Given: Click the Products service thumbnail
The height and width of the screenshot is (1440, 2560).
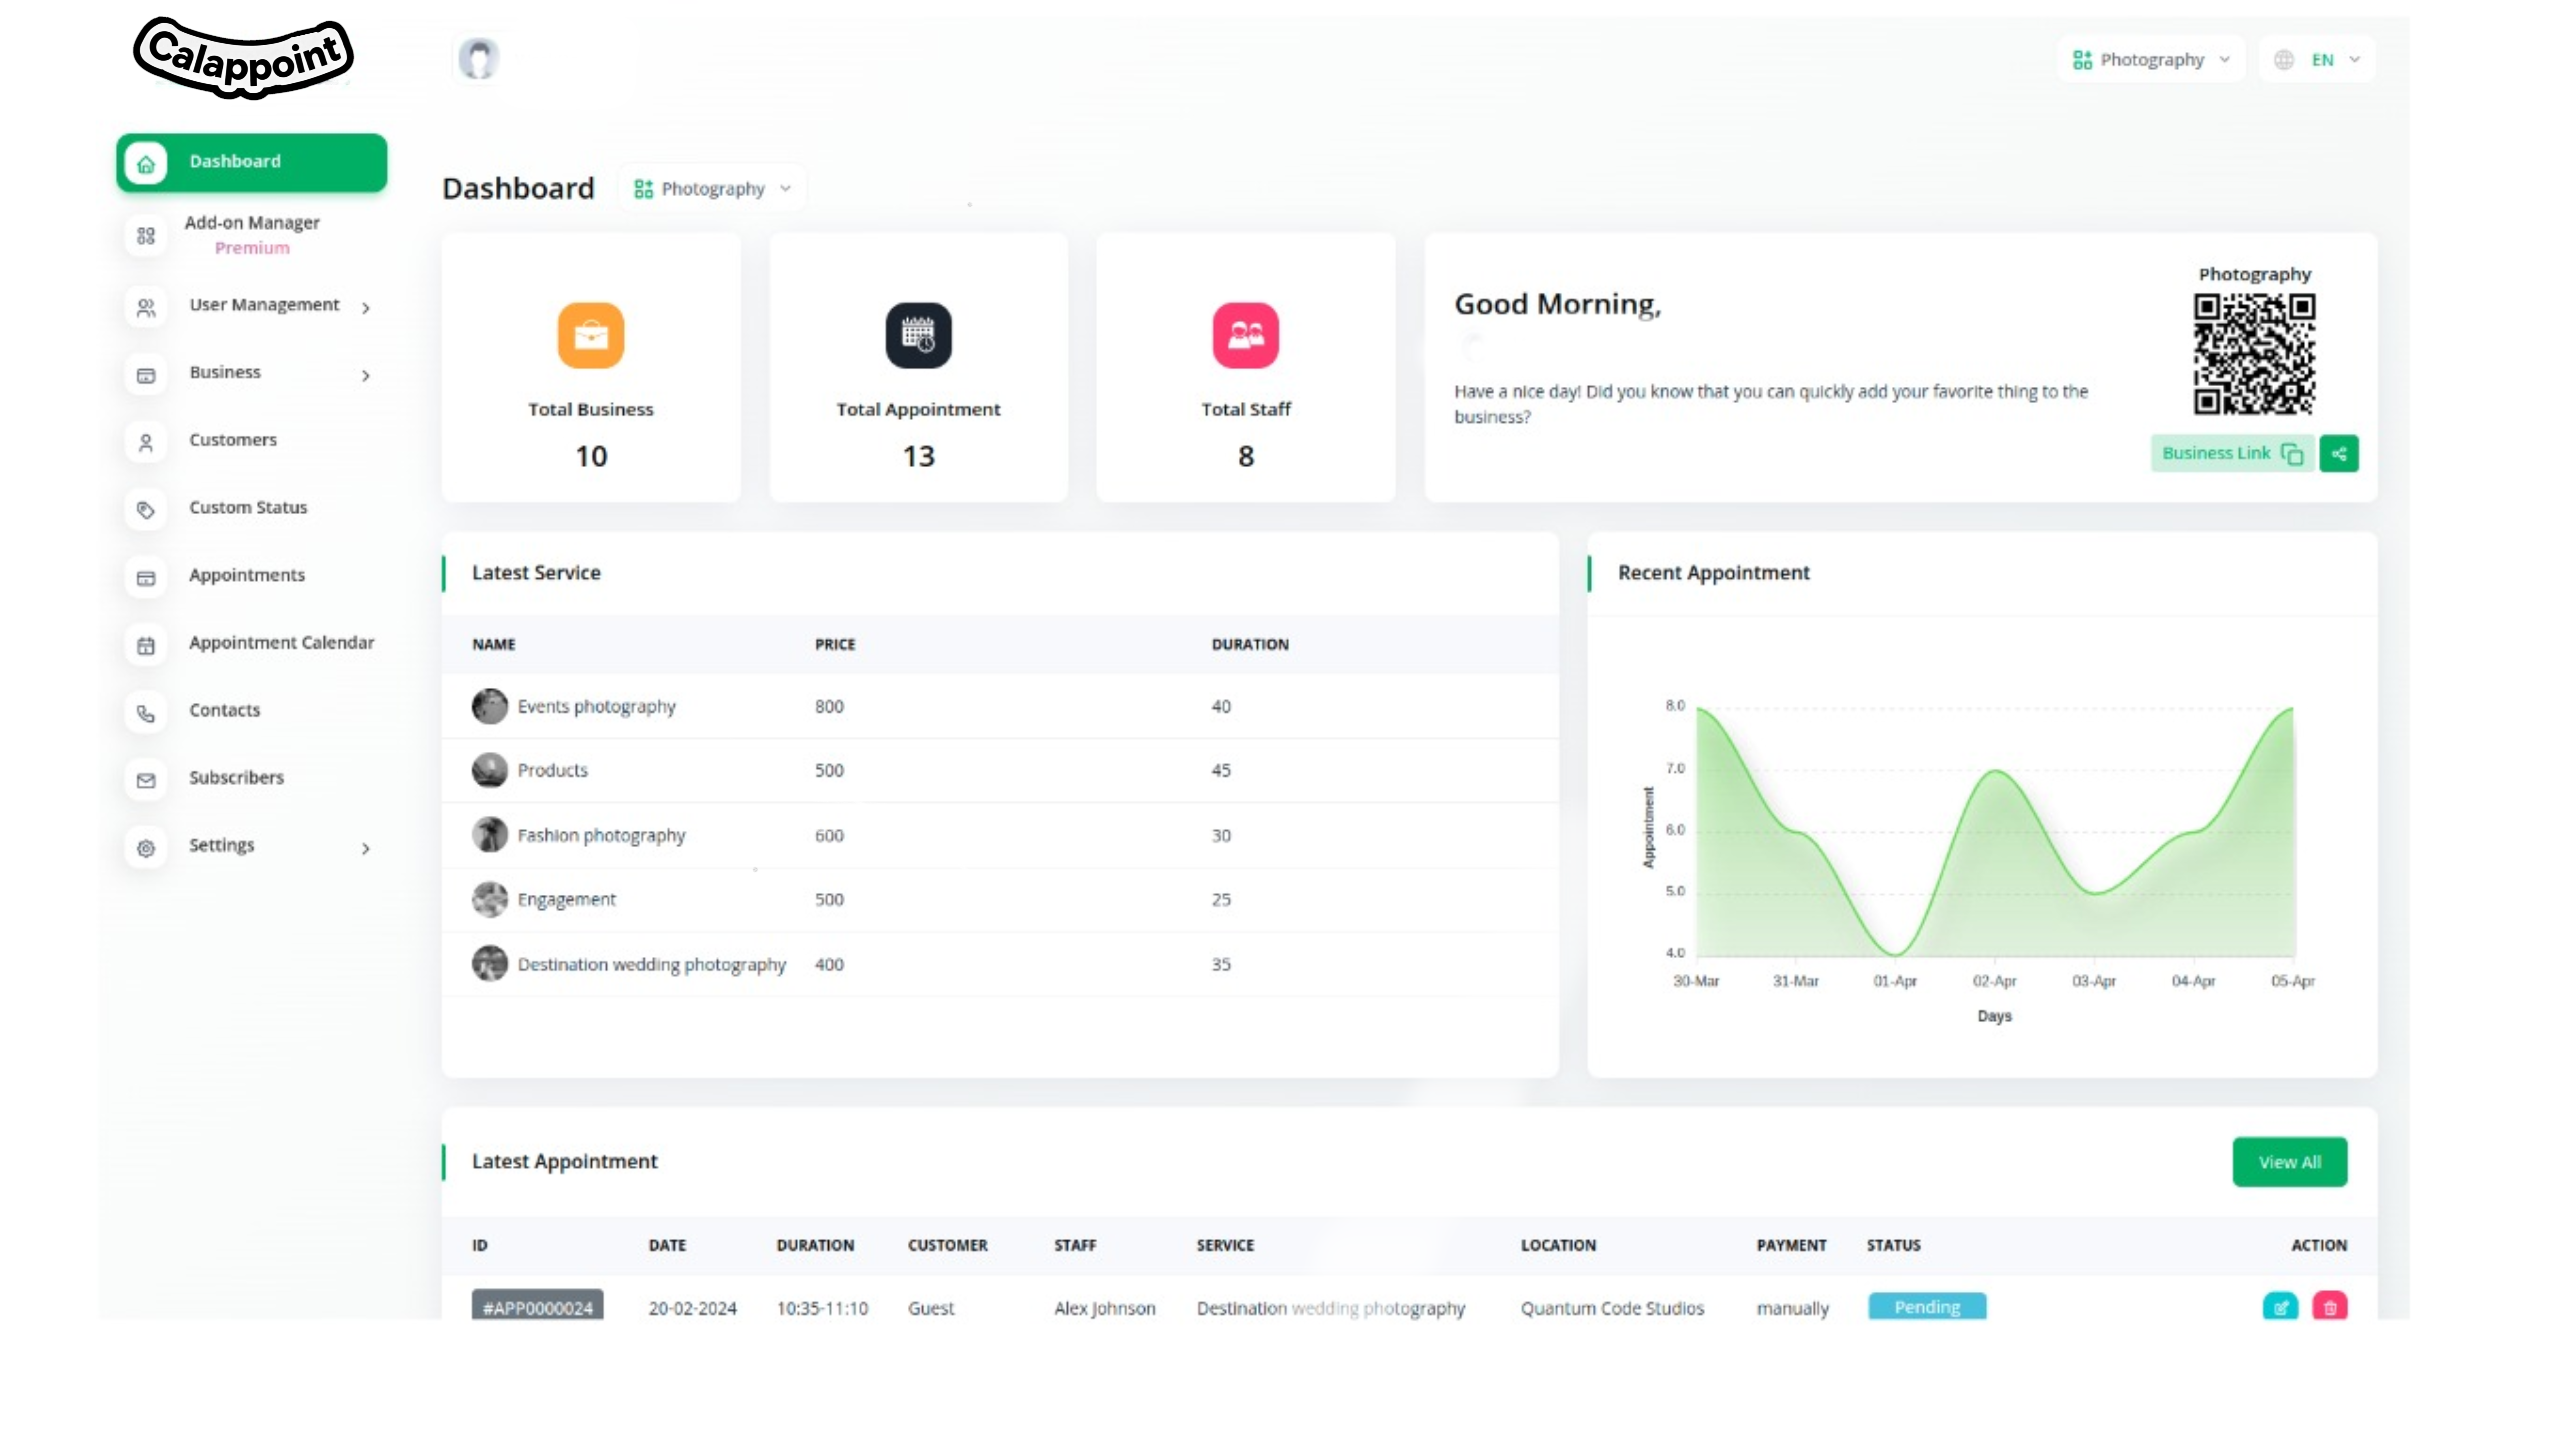Looking at the screenshot, I should 490,770.
